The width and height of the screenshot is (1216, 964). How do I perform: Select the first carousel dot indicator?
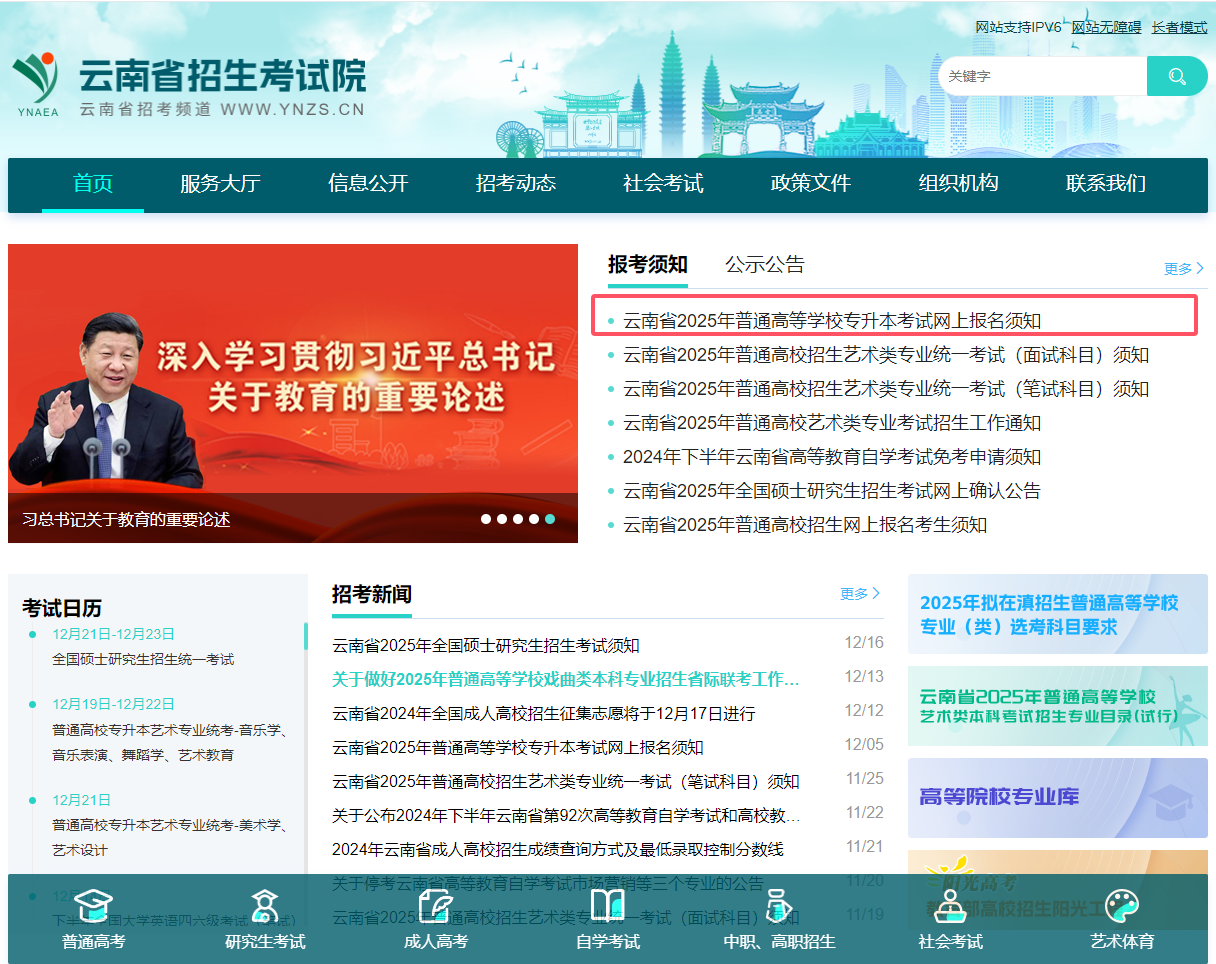486,519
